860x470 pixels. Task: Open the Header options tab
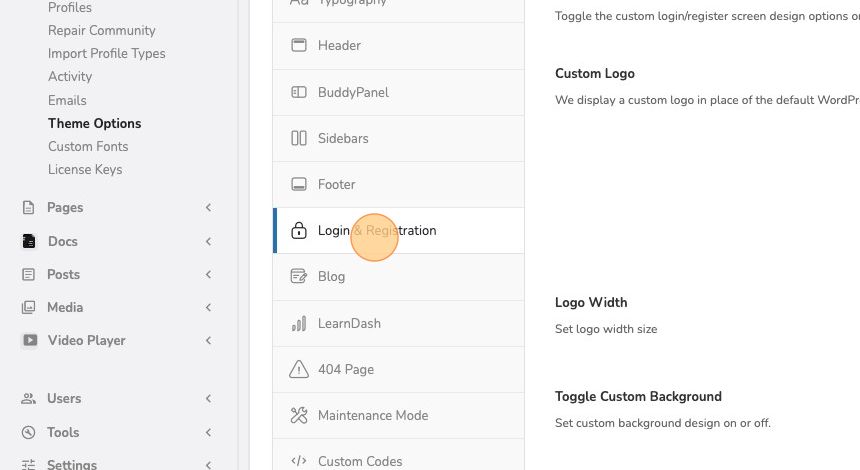point(398,46)
